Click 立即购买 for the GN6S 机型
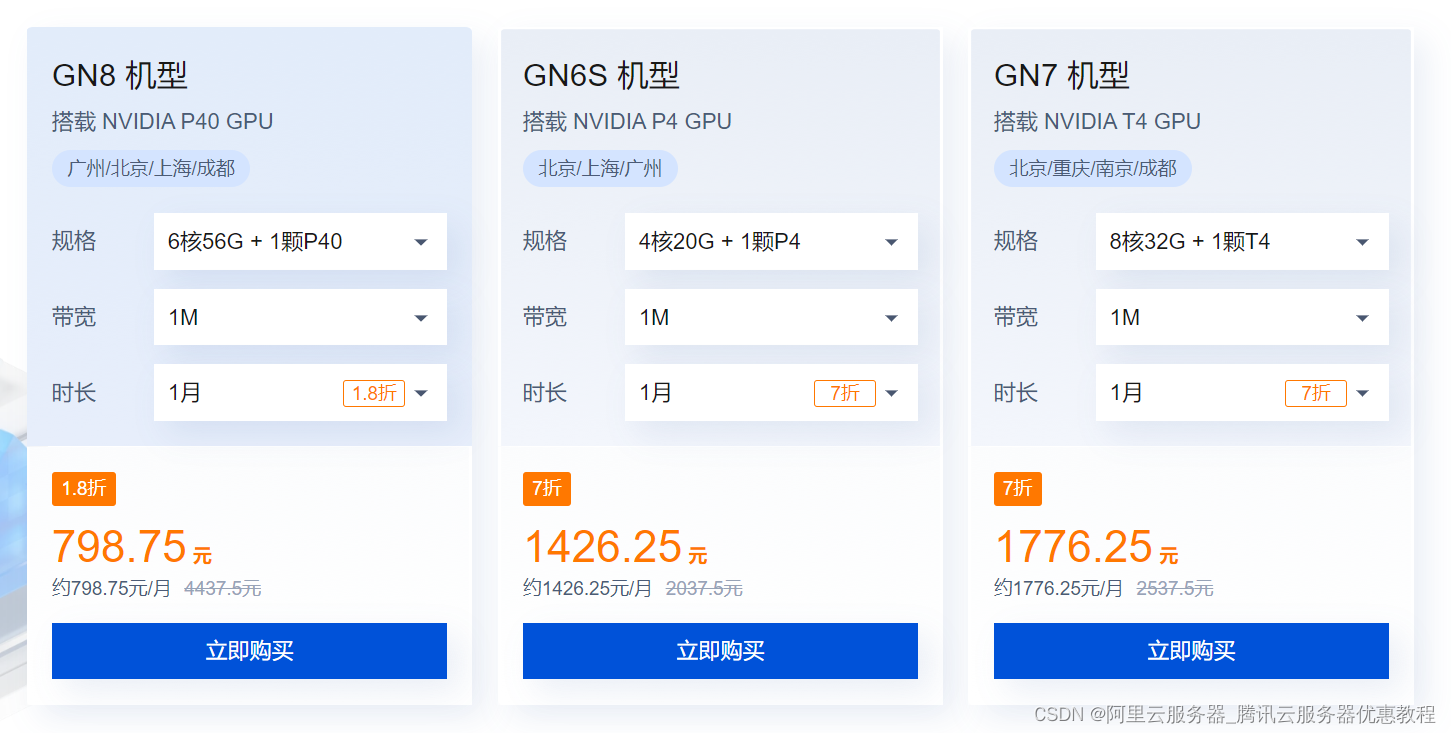1451x733 pixels. pyautogui.click(x=720, y=651)
